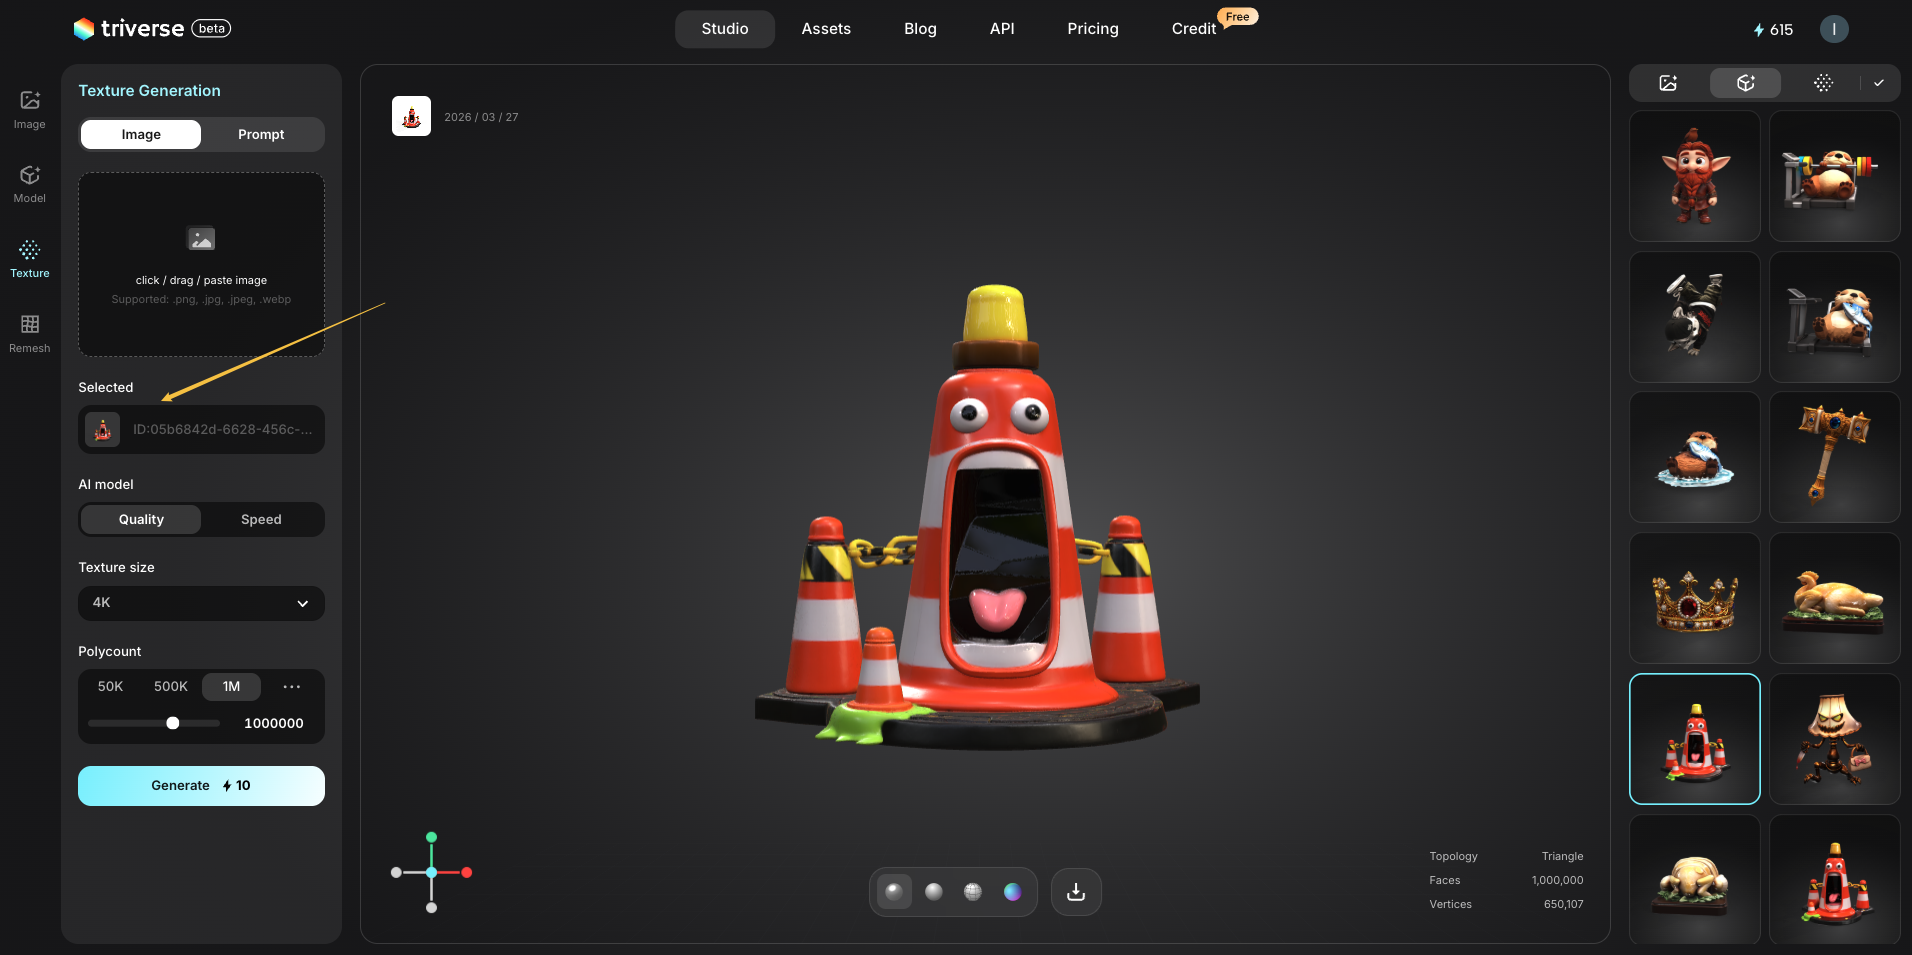
Task: Select the colorful textured render mode sphere
Action: 1012,892
